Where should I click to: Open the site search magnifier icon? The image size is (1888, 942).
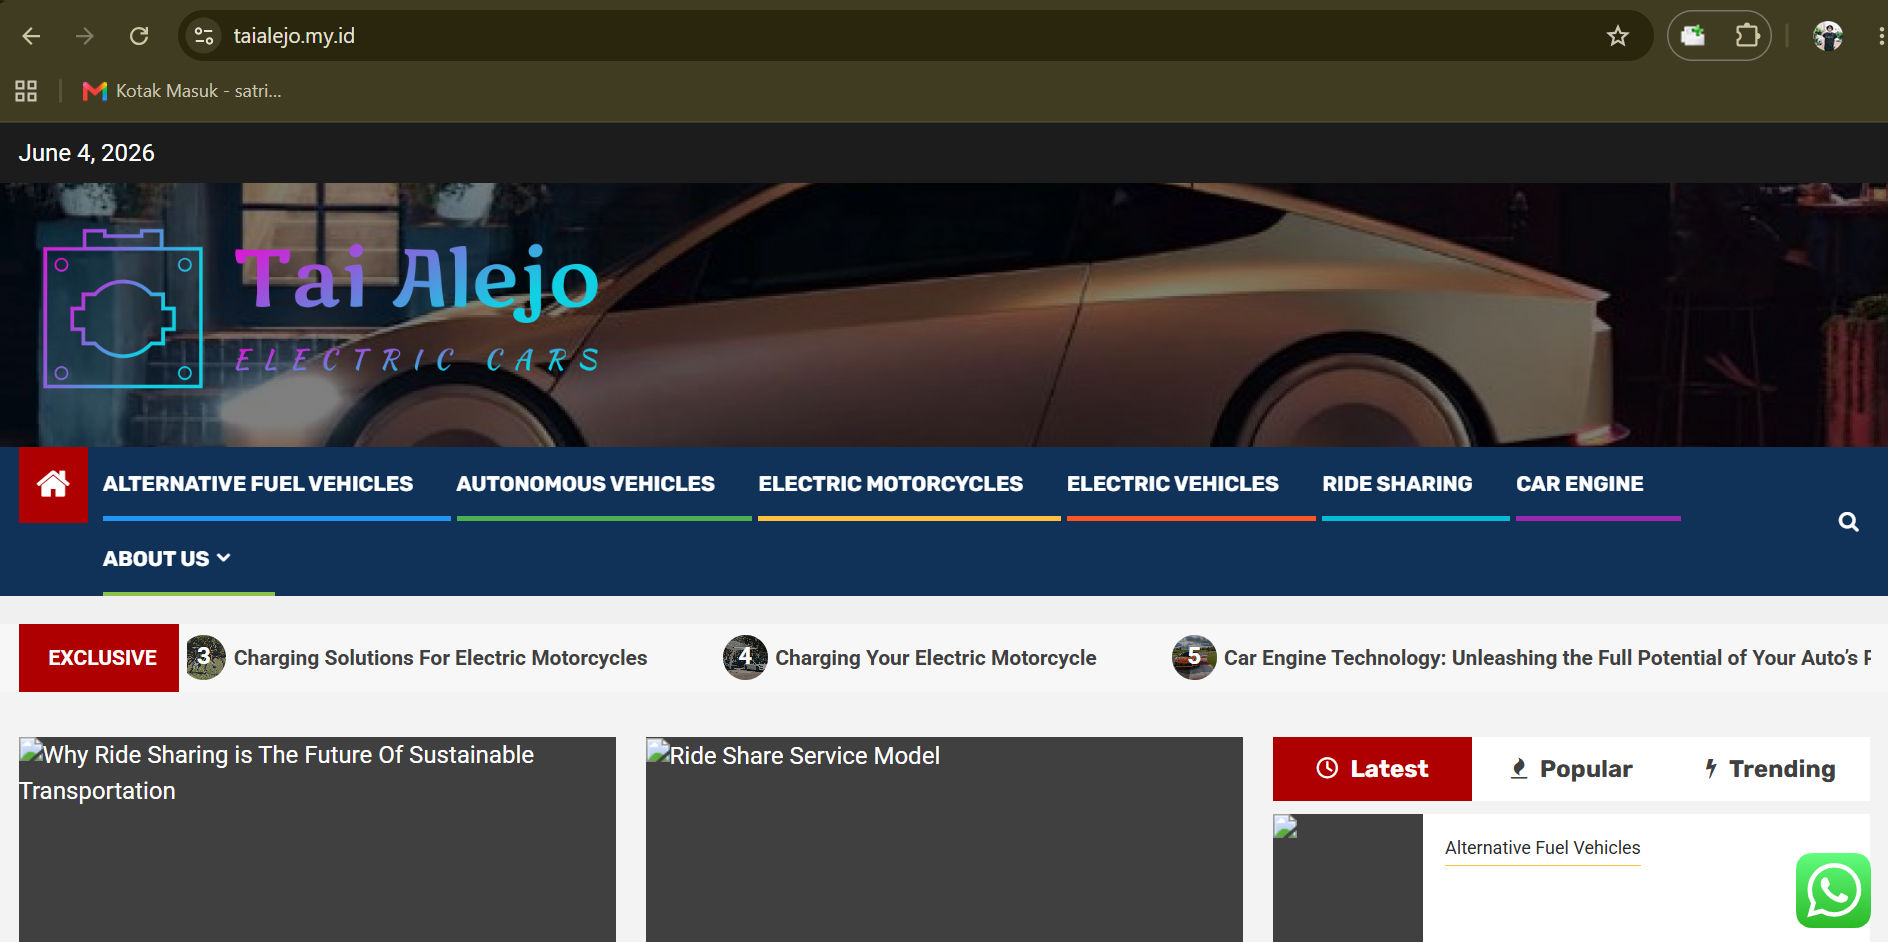1848,522
